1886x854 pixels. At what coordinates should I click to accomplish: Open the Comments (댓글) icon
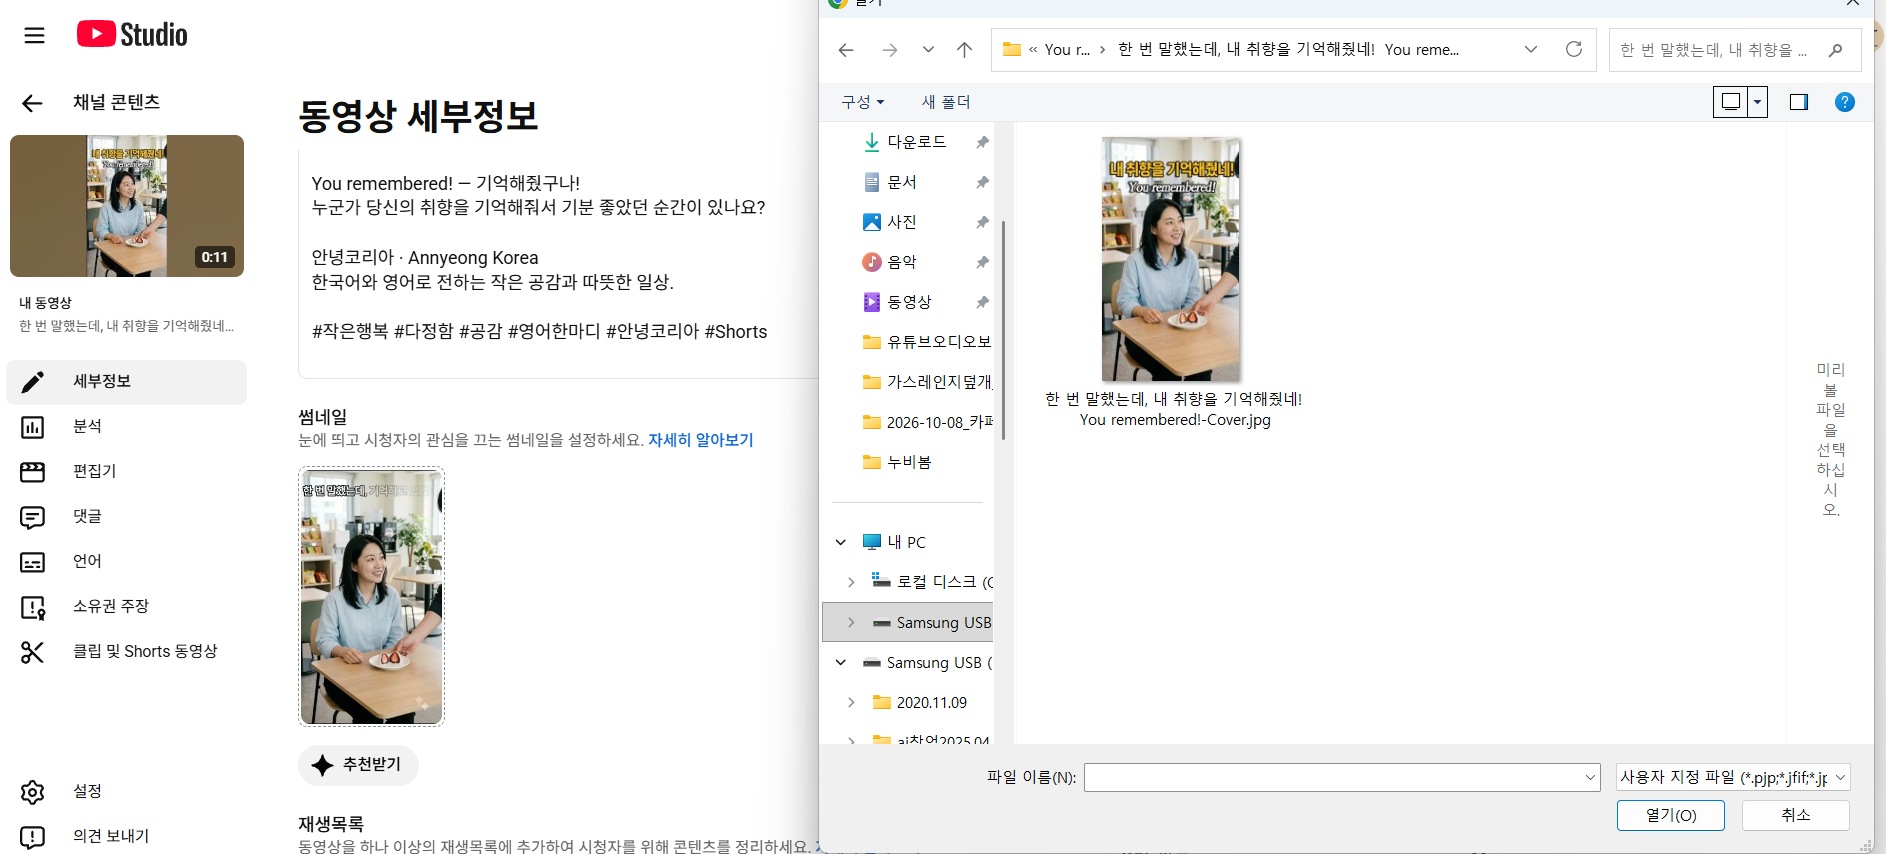[32, 517]
